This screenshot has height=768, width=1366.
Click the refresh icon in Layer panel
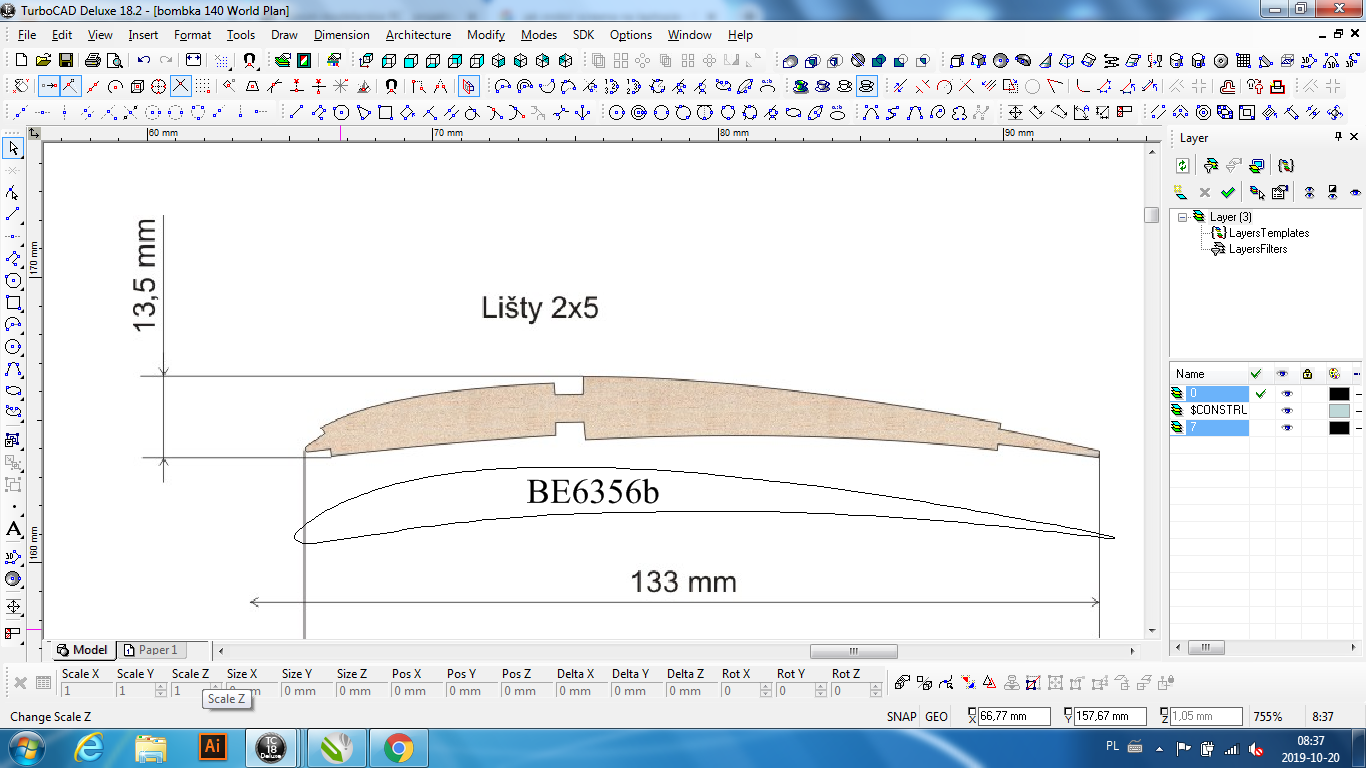(x=1182, y=166)
